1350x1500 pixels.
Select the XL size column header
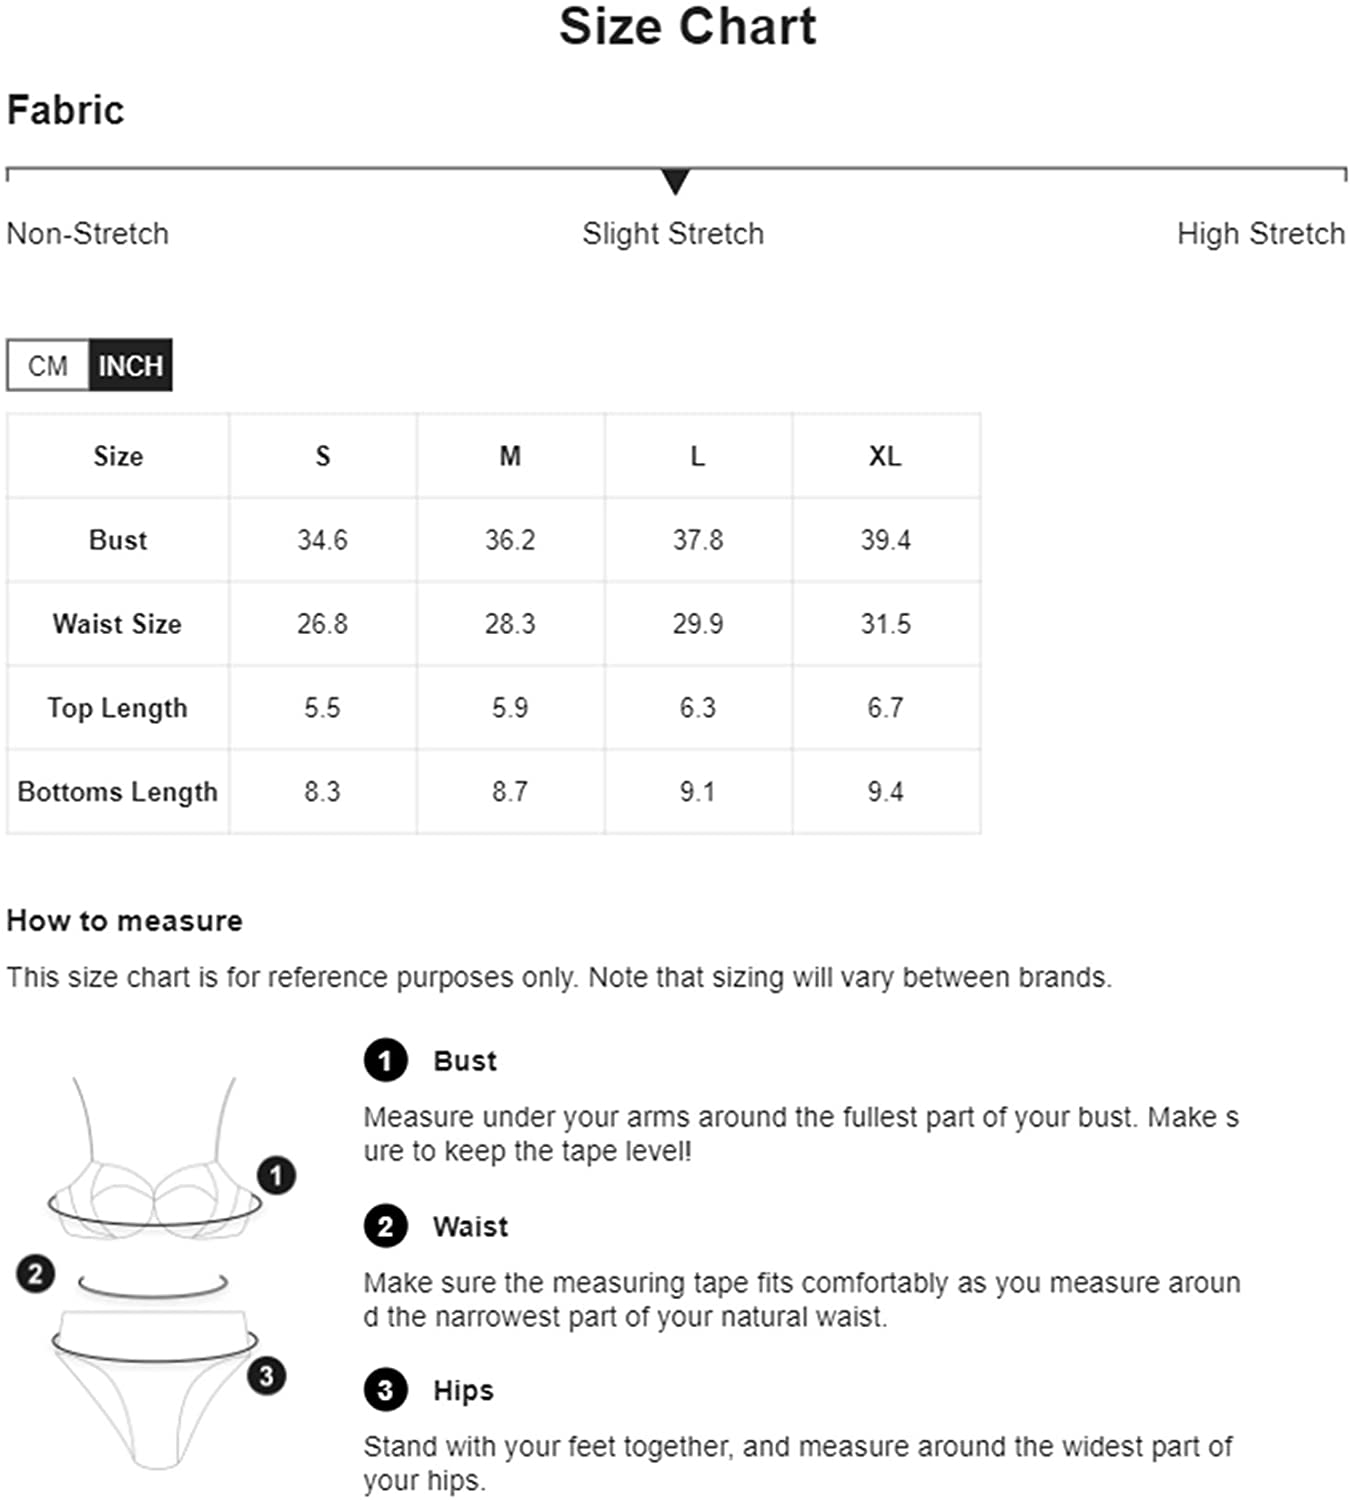(x=885, y=456)
